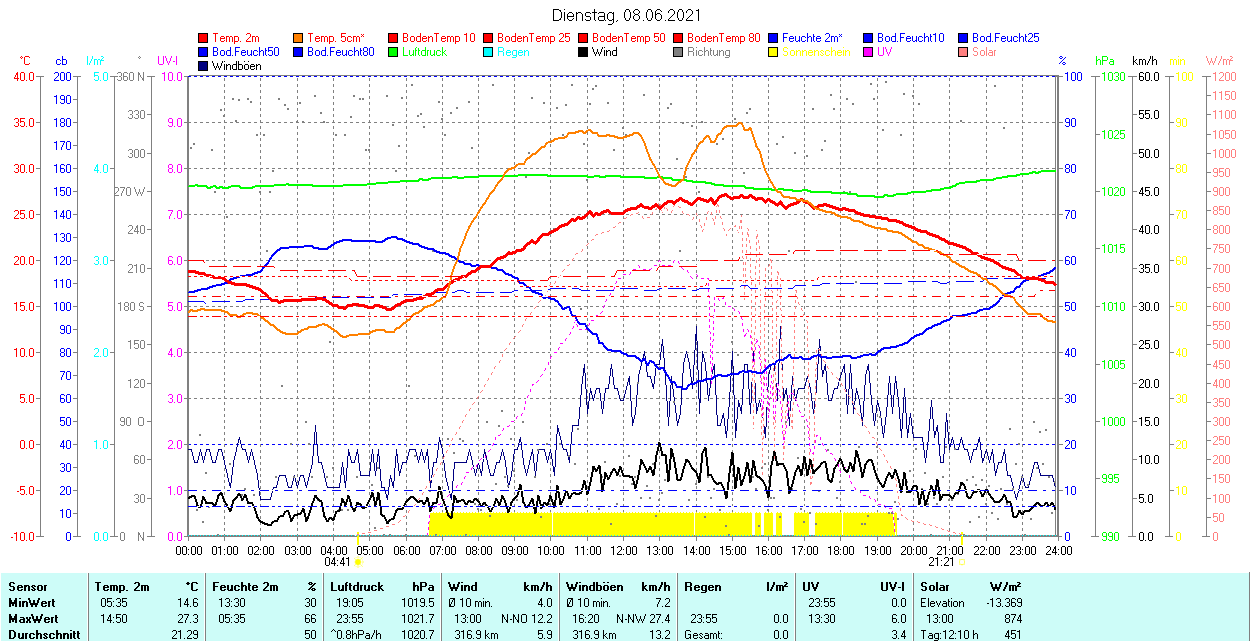Select the BodenTemp 50 legend label
The height and width of the screenshot is (641, 1250).
tap(629, 38)
